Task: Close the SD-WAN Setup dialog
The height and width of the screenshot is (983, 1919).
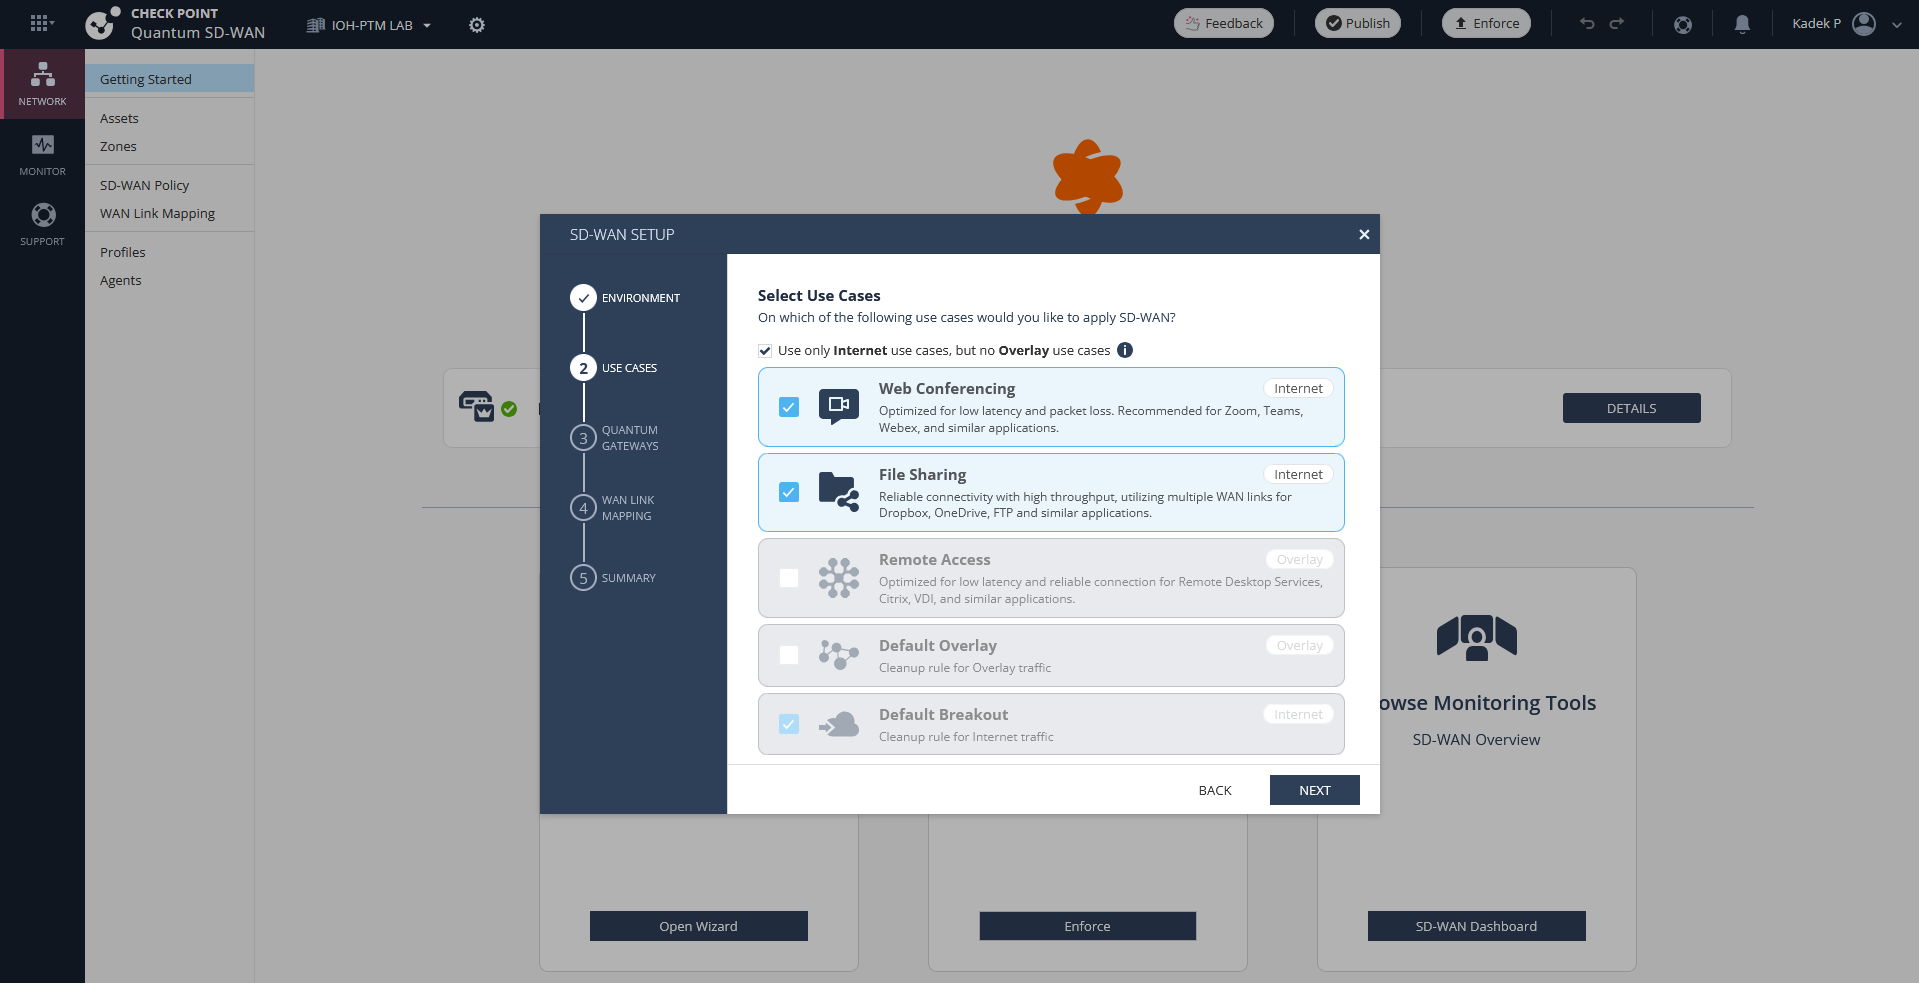Action: tap(1364, 234)
